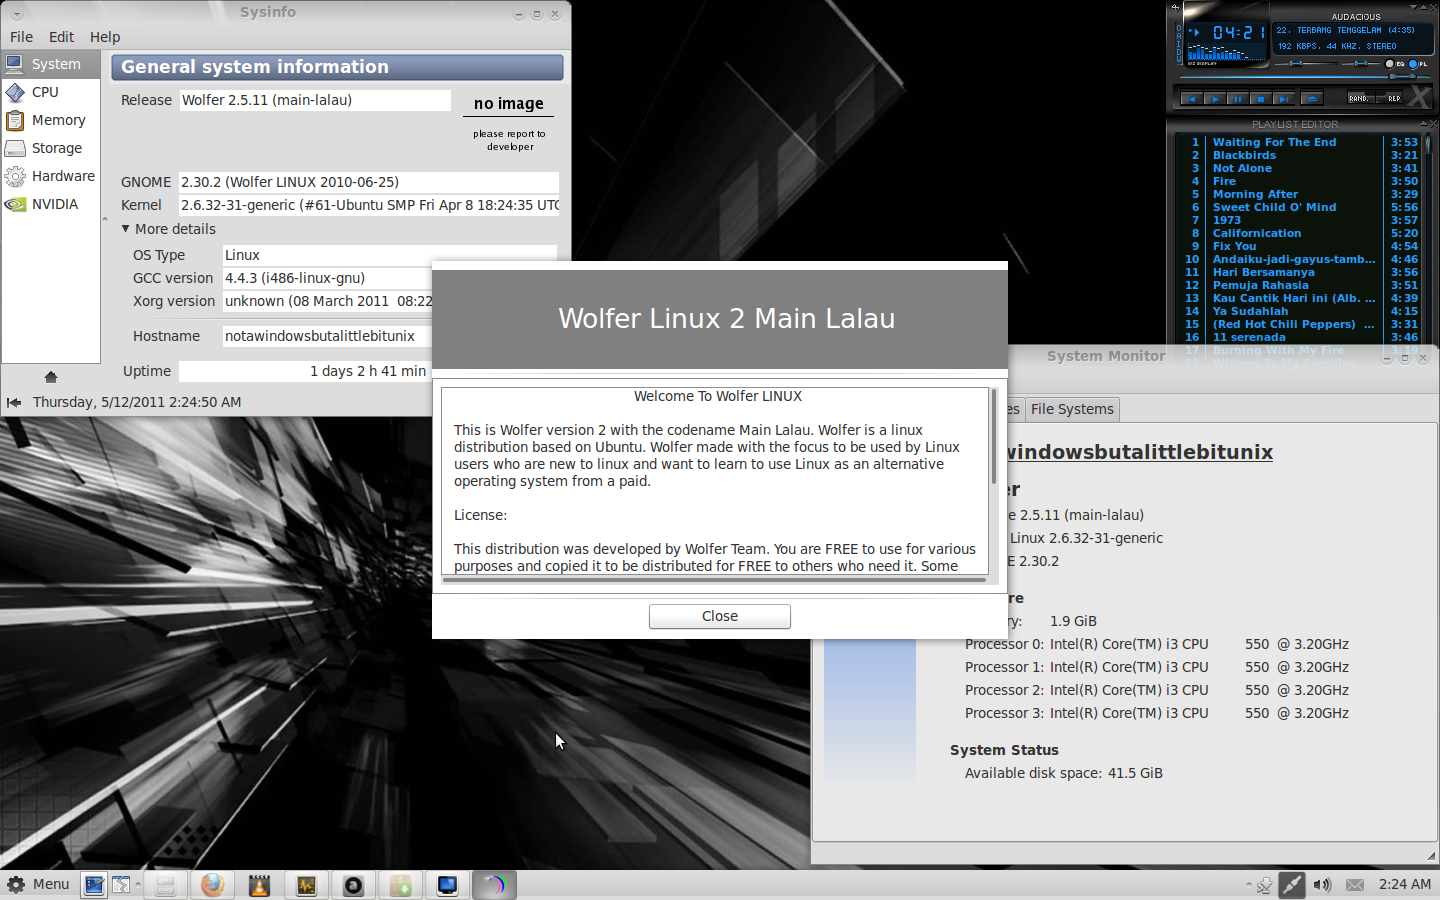Open Audacious menu icon at top-left corner
The image size is (1440, 900).
pos(1176,7)
